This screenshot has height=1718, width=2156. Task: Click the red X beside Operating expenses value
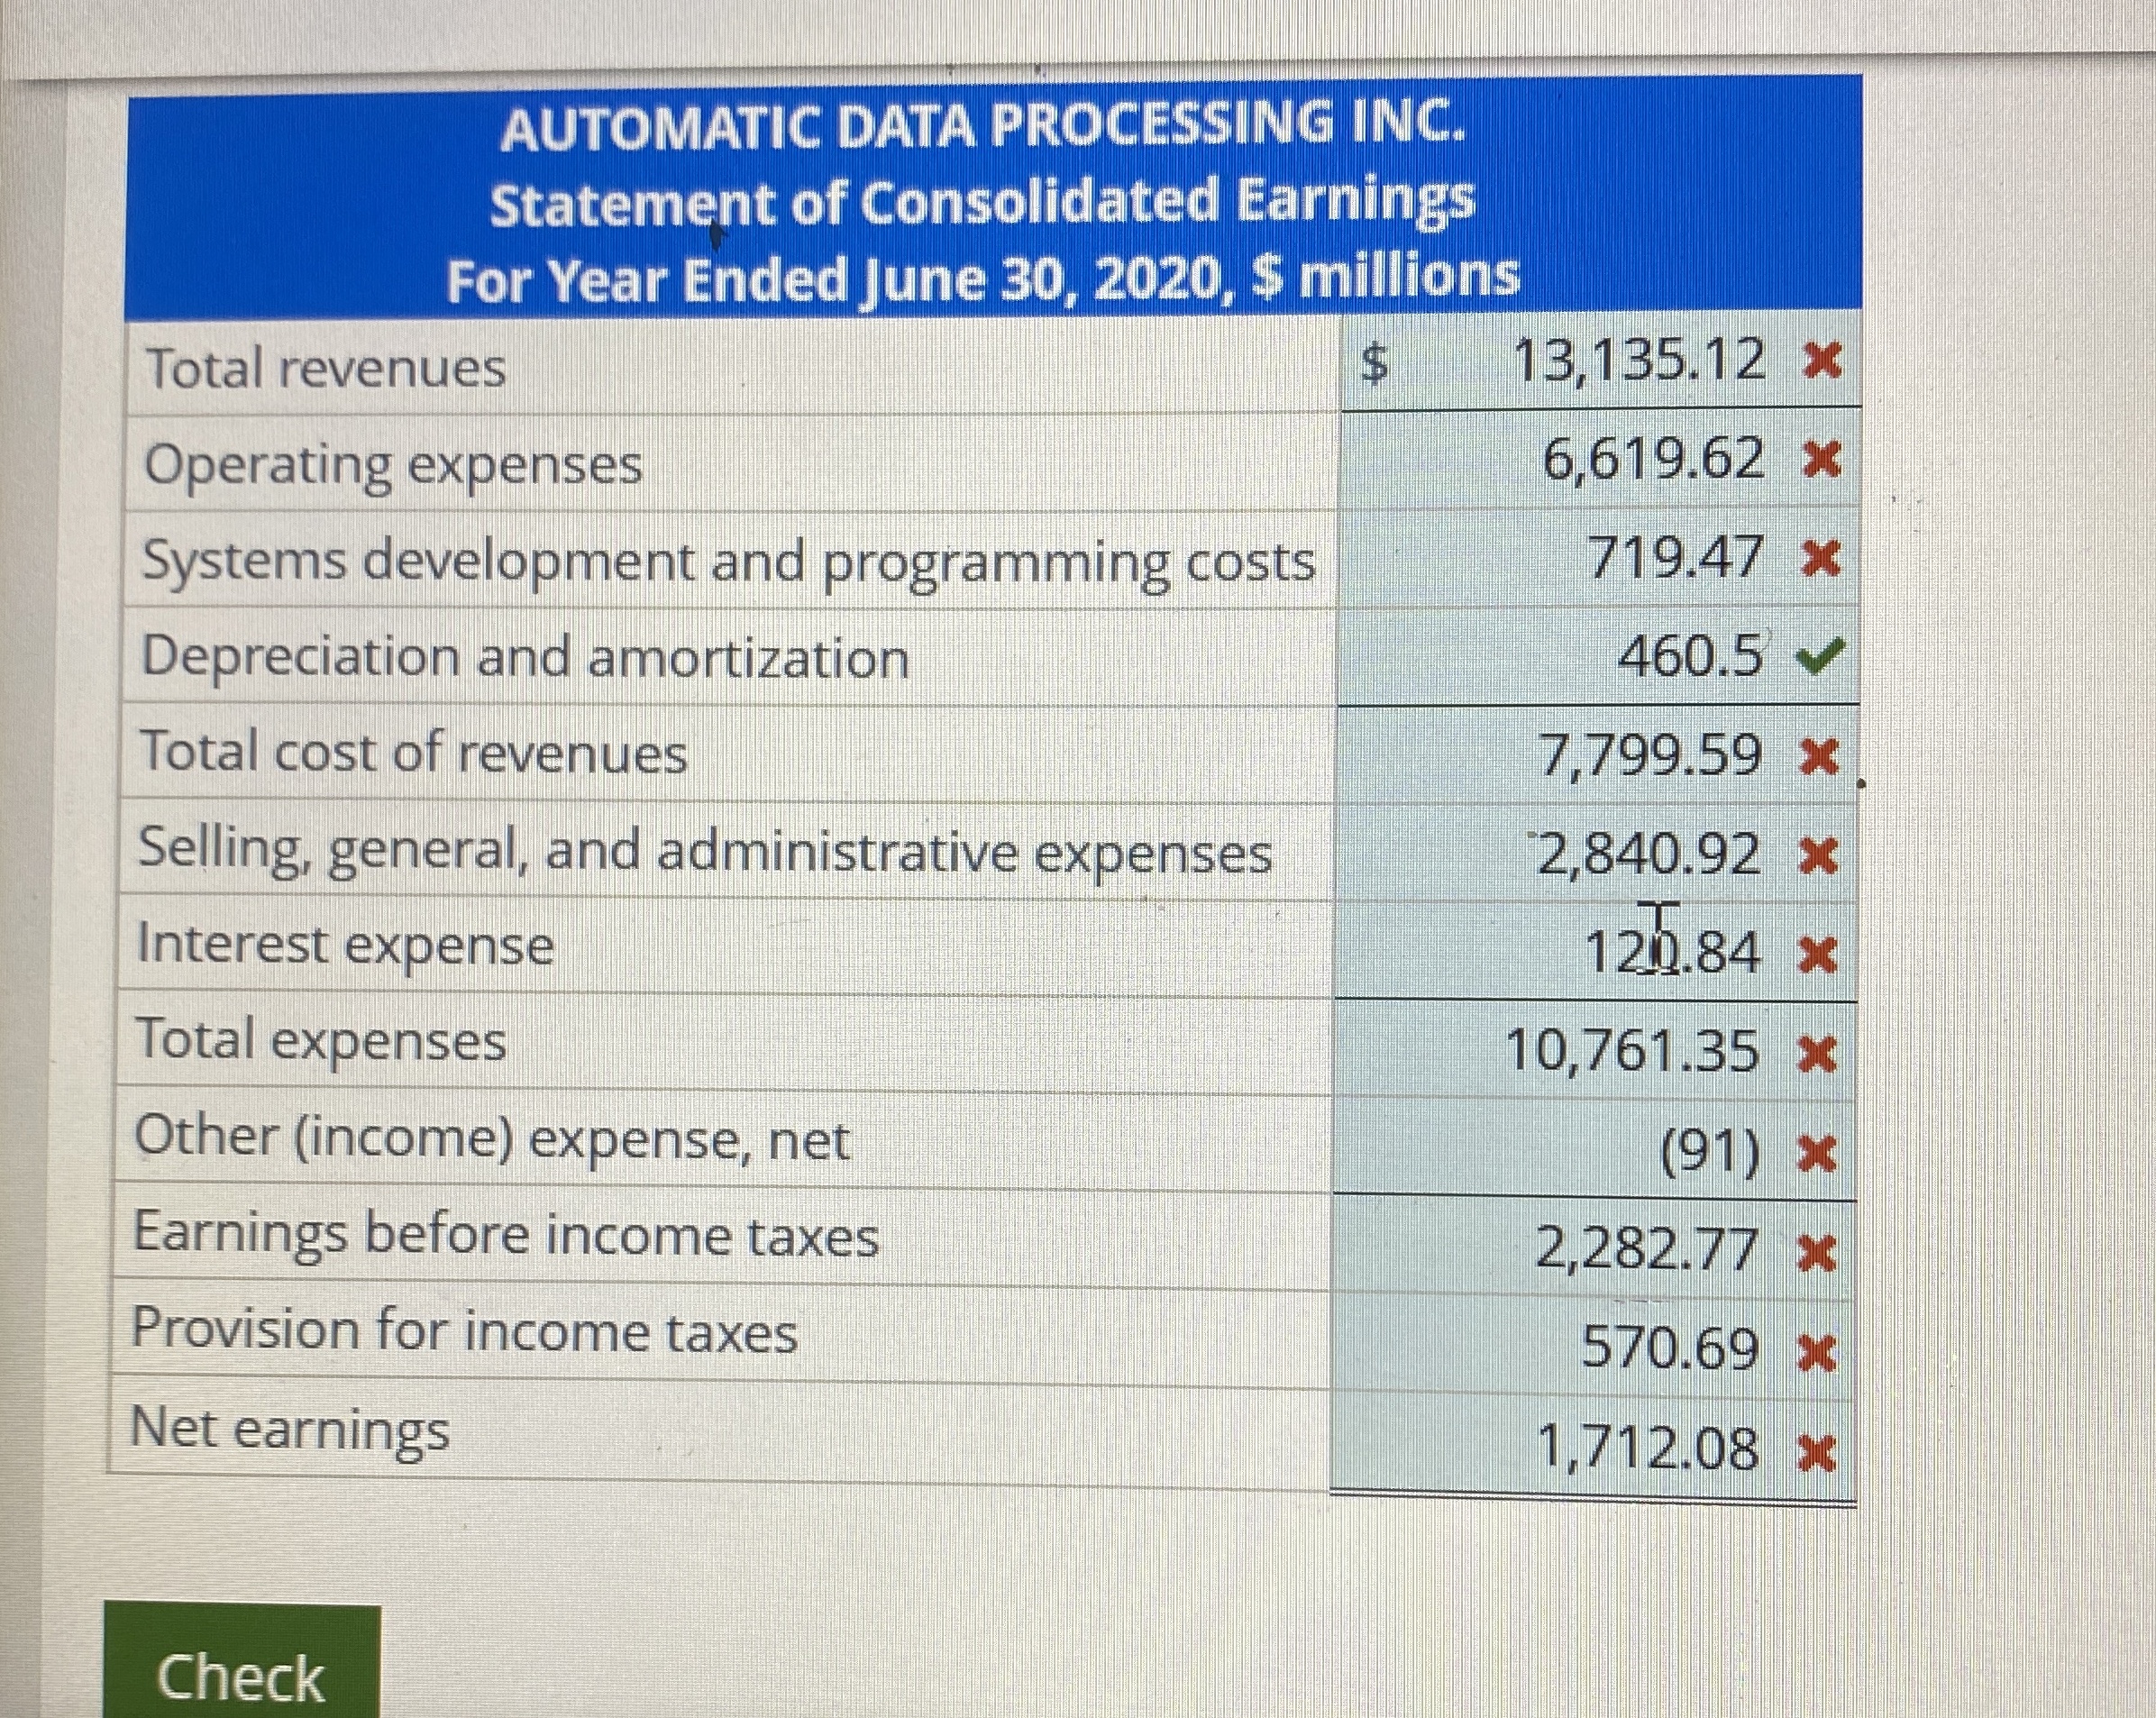(1820, 460)
